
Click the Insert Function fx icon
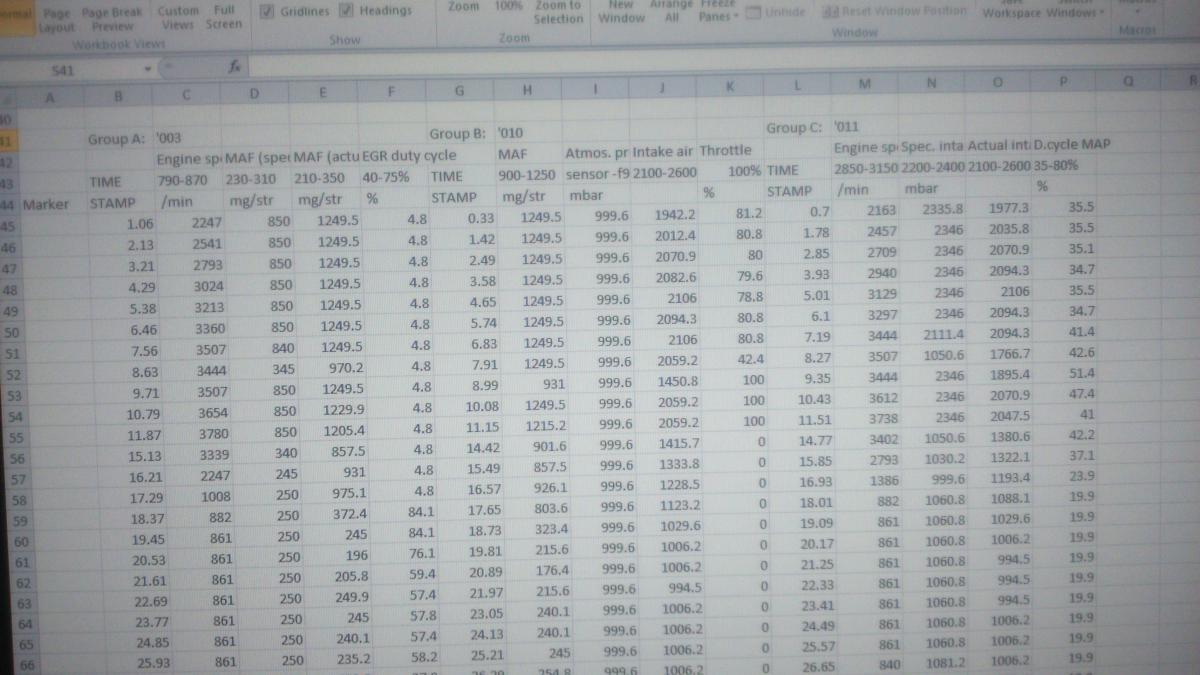coord(232,68)
